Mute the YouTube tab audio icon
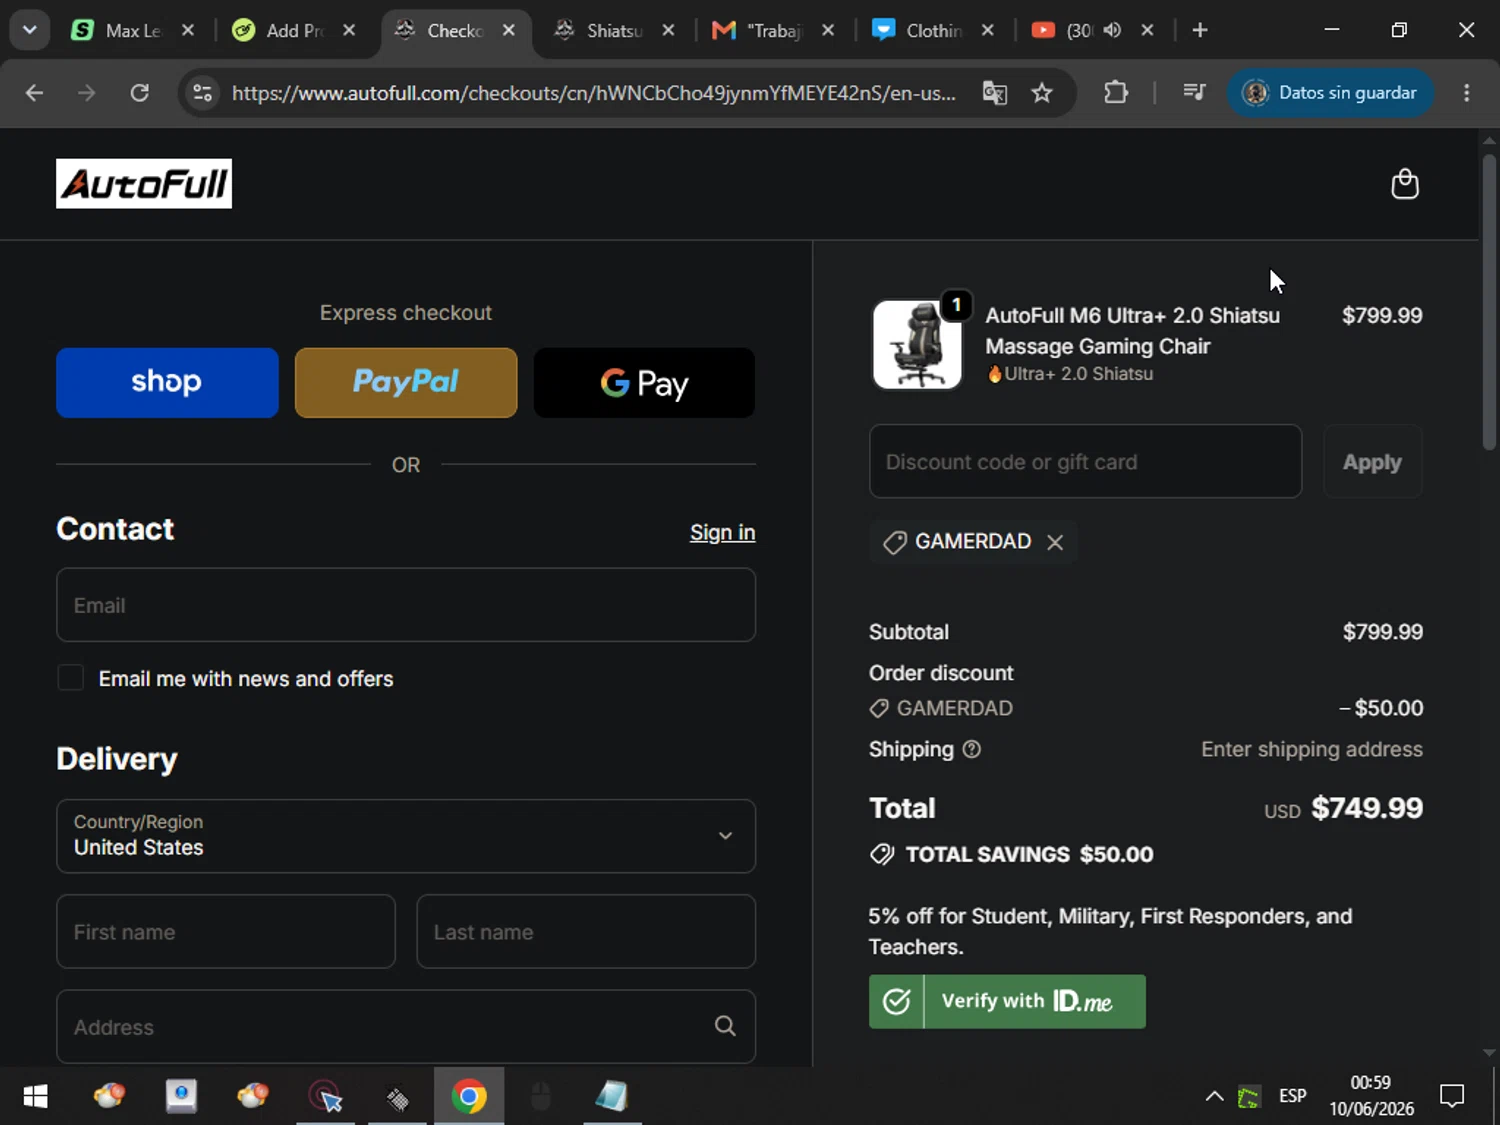This screenshot has height=1125, width=1500. (x=1112, y=30)
